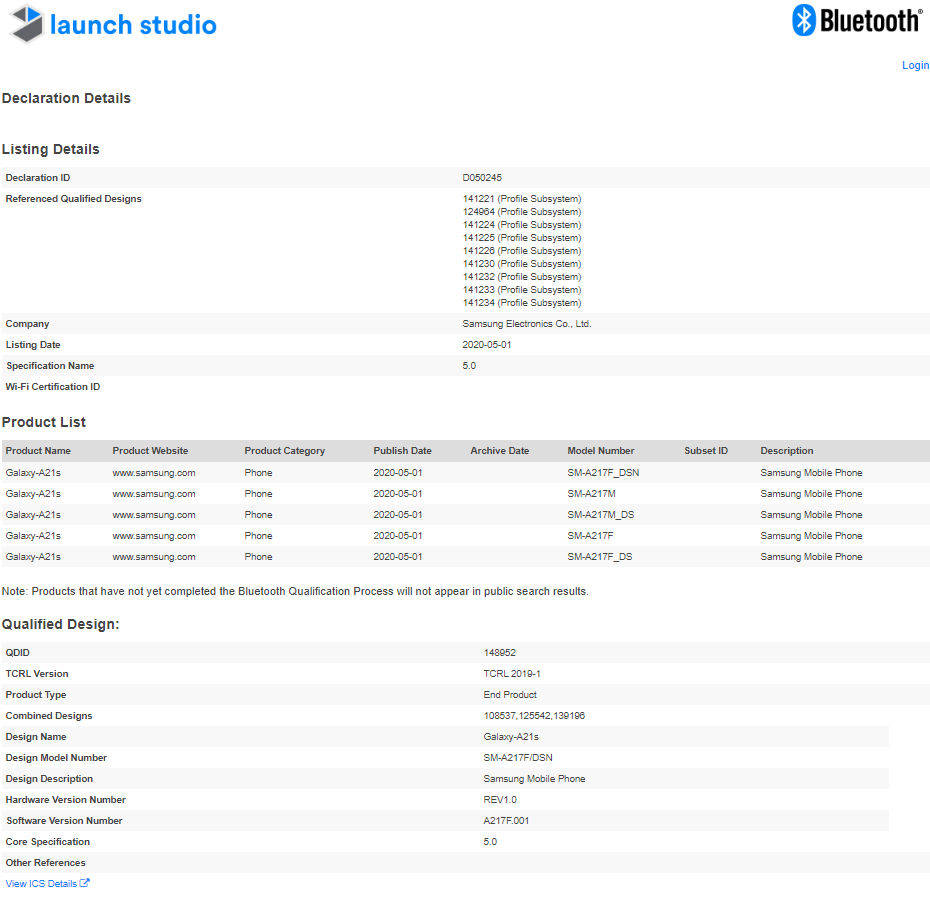Open www.samsung.com in the SM-A217M_DS row
Viewport: 930px width, 898px height.
coord(153,515)
